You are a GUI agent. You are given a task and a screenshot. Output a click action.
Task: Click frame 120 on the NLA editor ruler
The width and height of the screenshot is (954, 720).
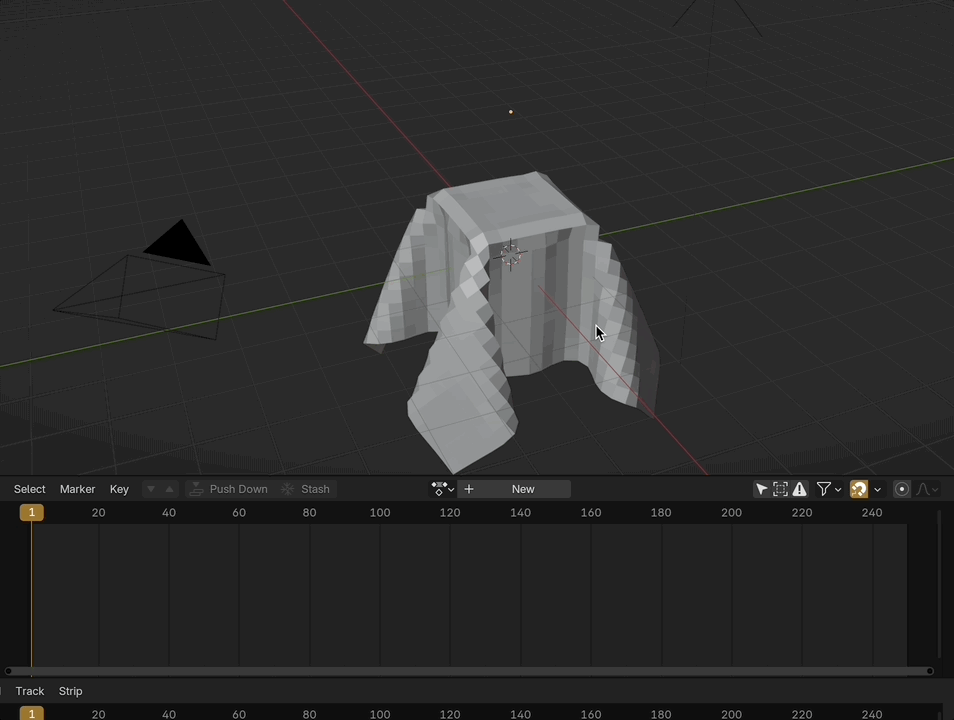[x=450, y=714]
